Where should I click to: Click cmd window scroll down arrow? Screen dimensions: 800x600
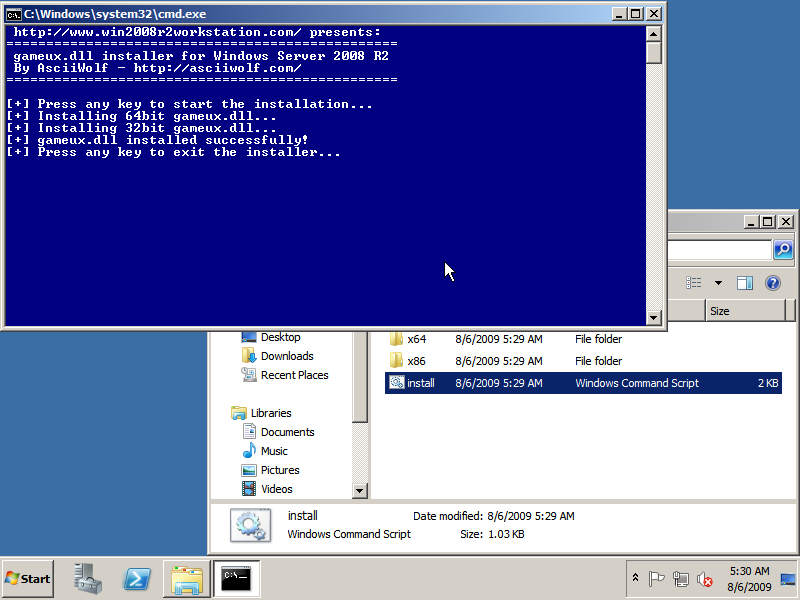tap(654, 317)
